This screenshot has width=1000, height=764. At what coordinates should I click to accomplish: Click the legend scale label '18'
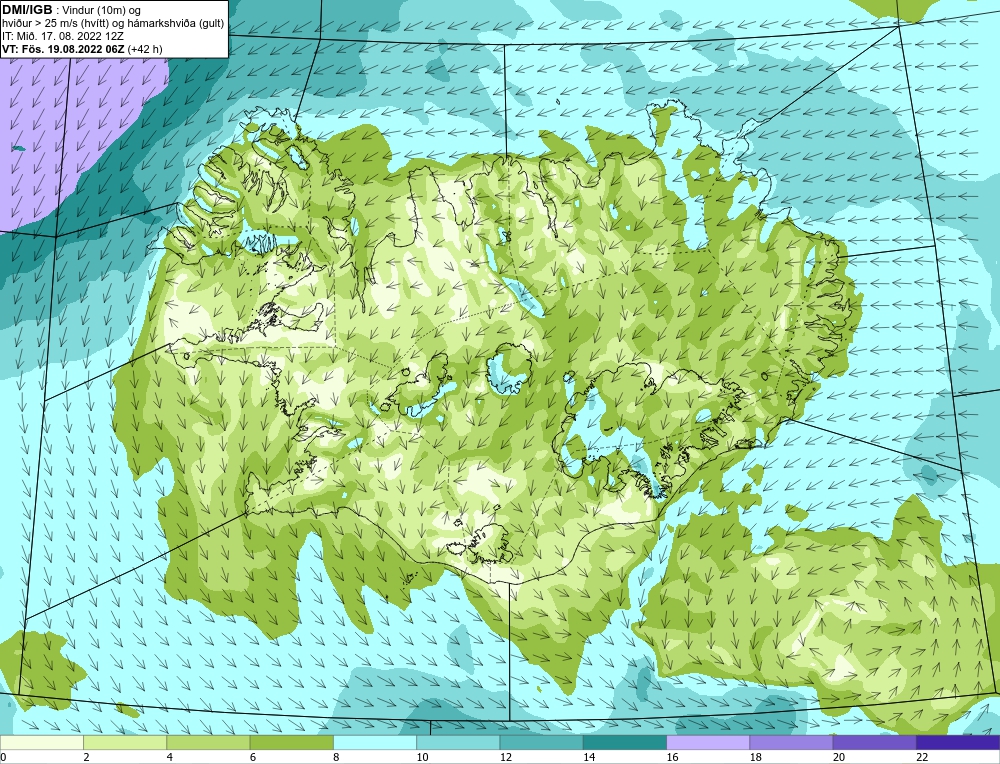754,757
